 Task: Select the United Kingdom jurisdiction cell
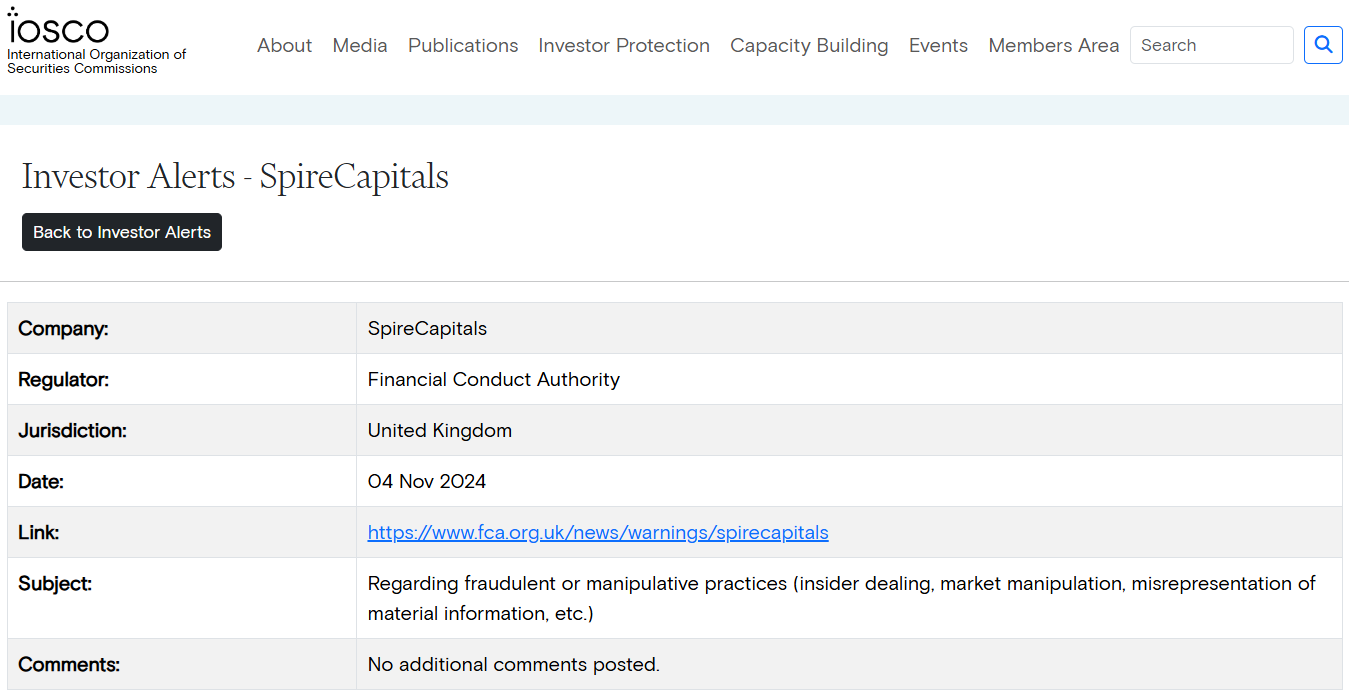tap(440, 431)
